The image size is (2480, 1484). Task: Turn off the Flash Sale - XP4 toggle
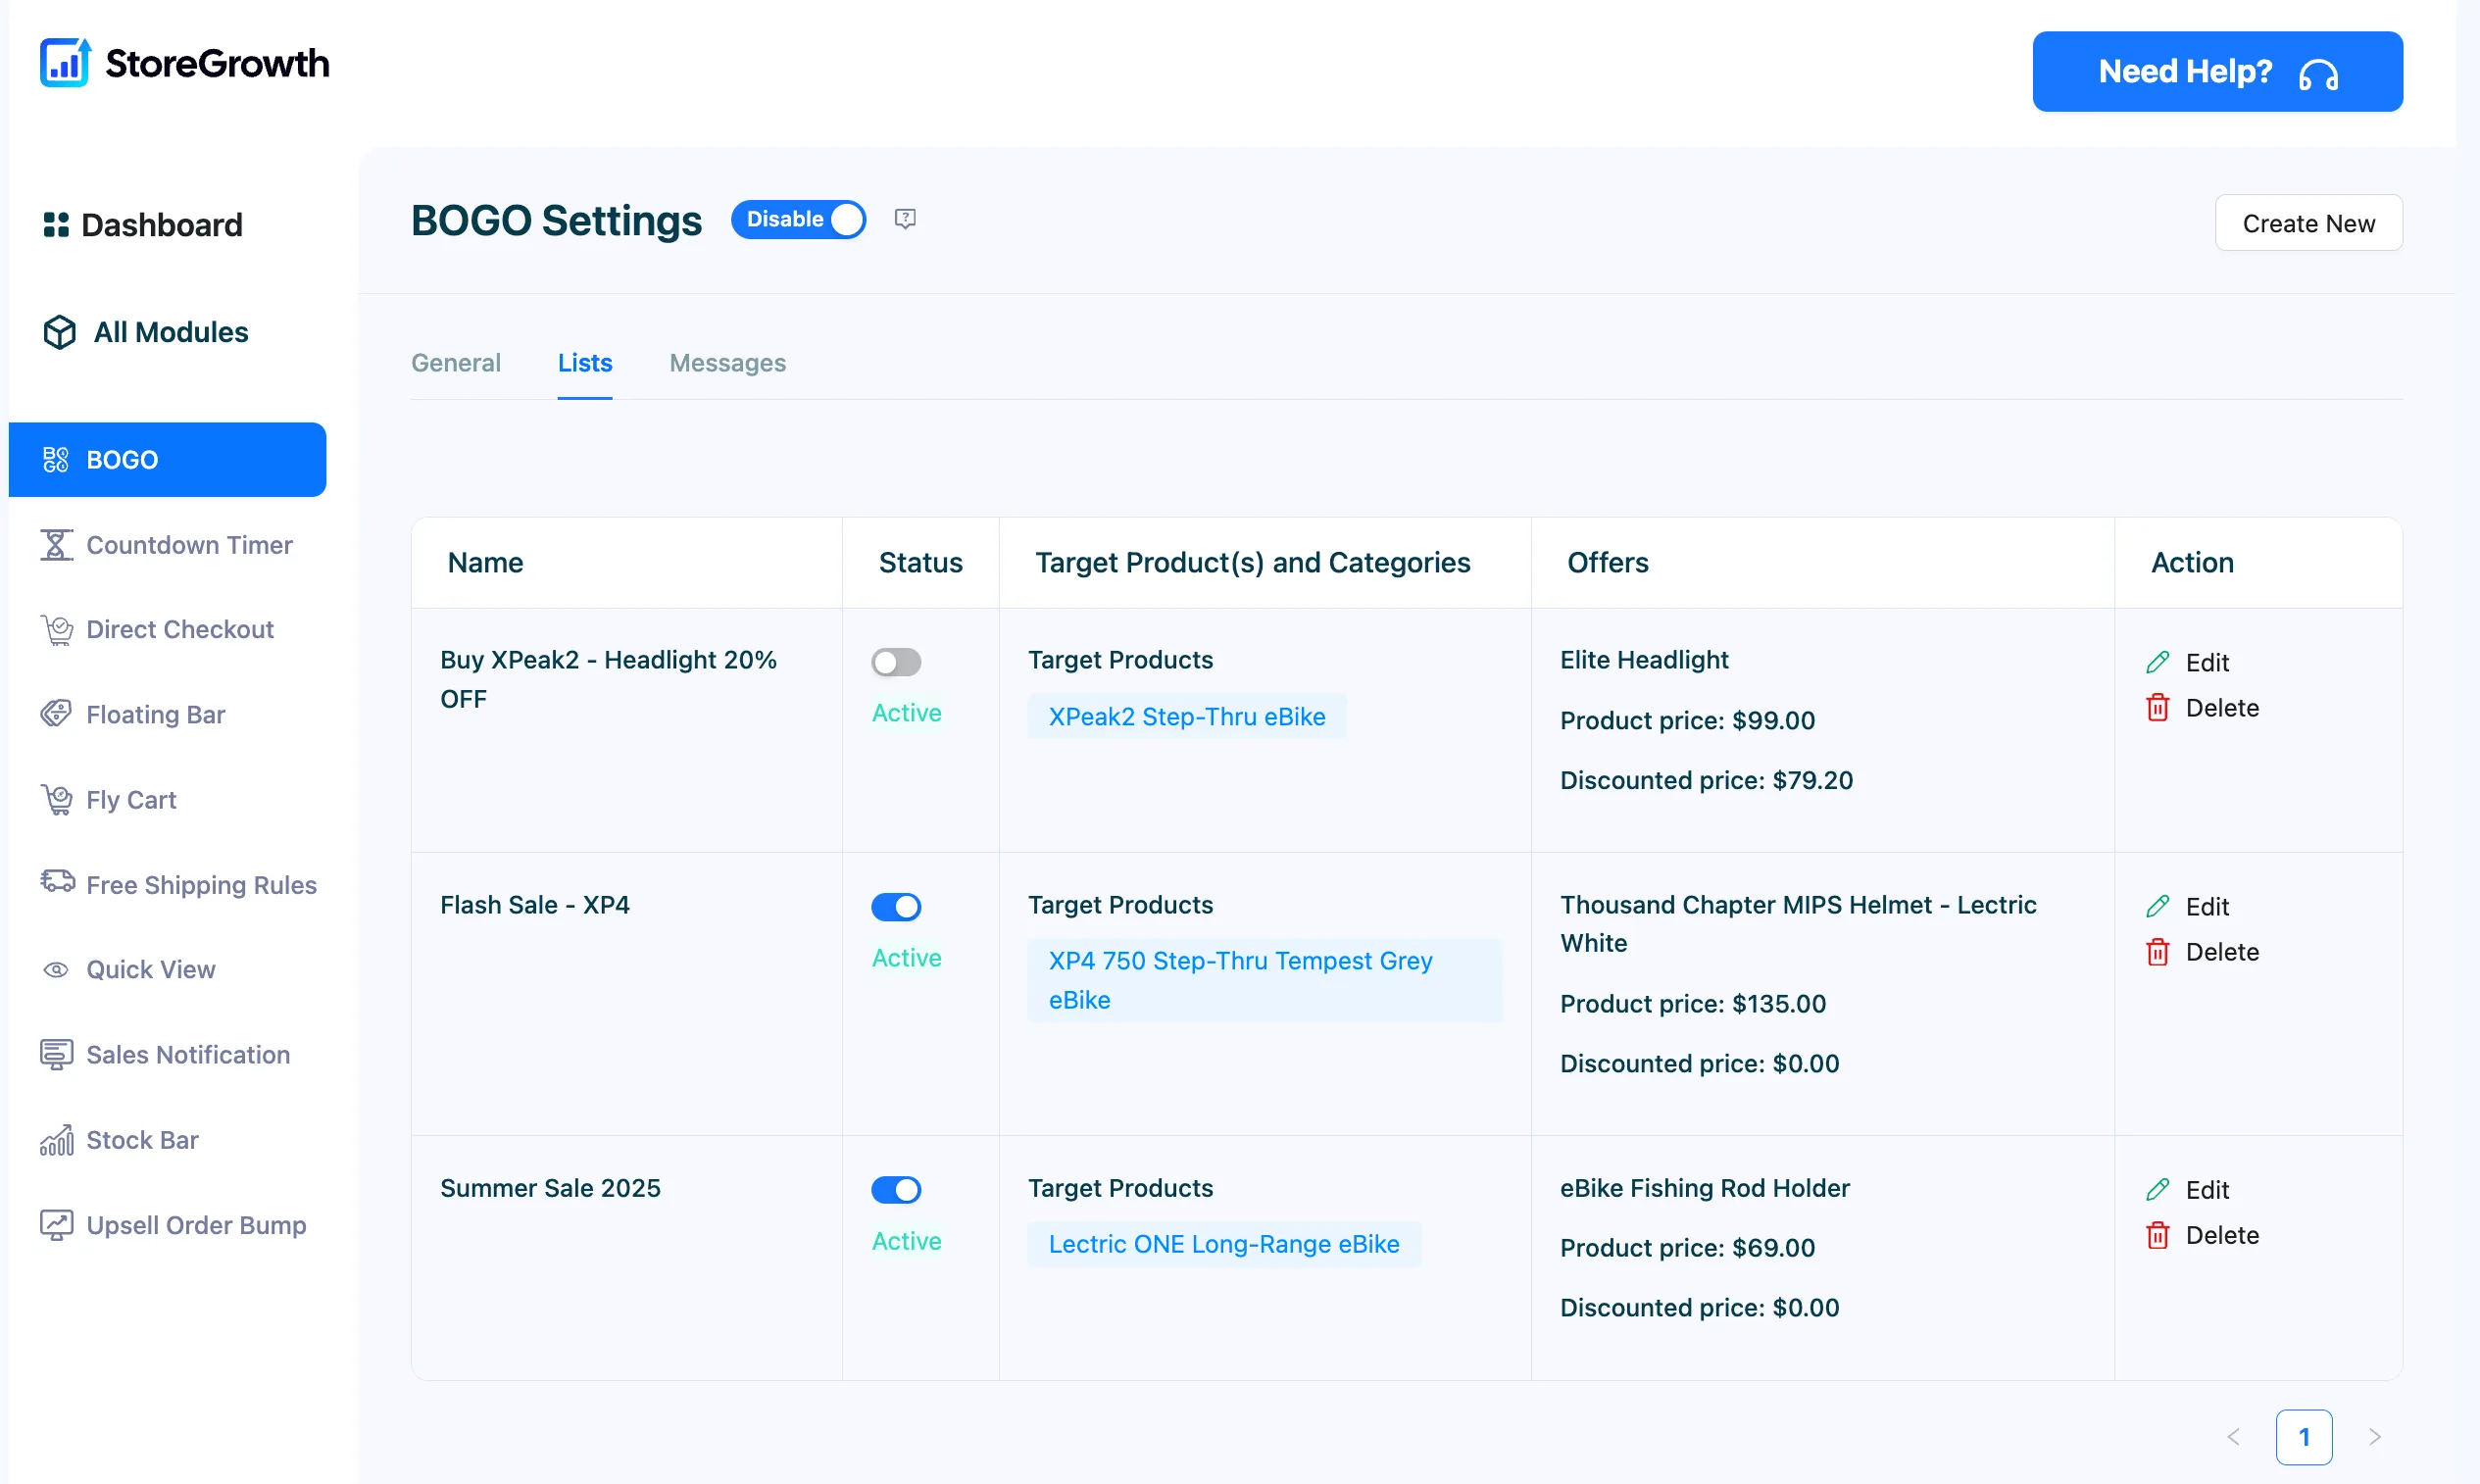click(x=896, y=907)
